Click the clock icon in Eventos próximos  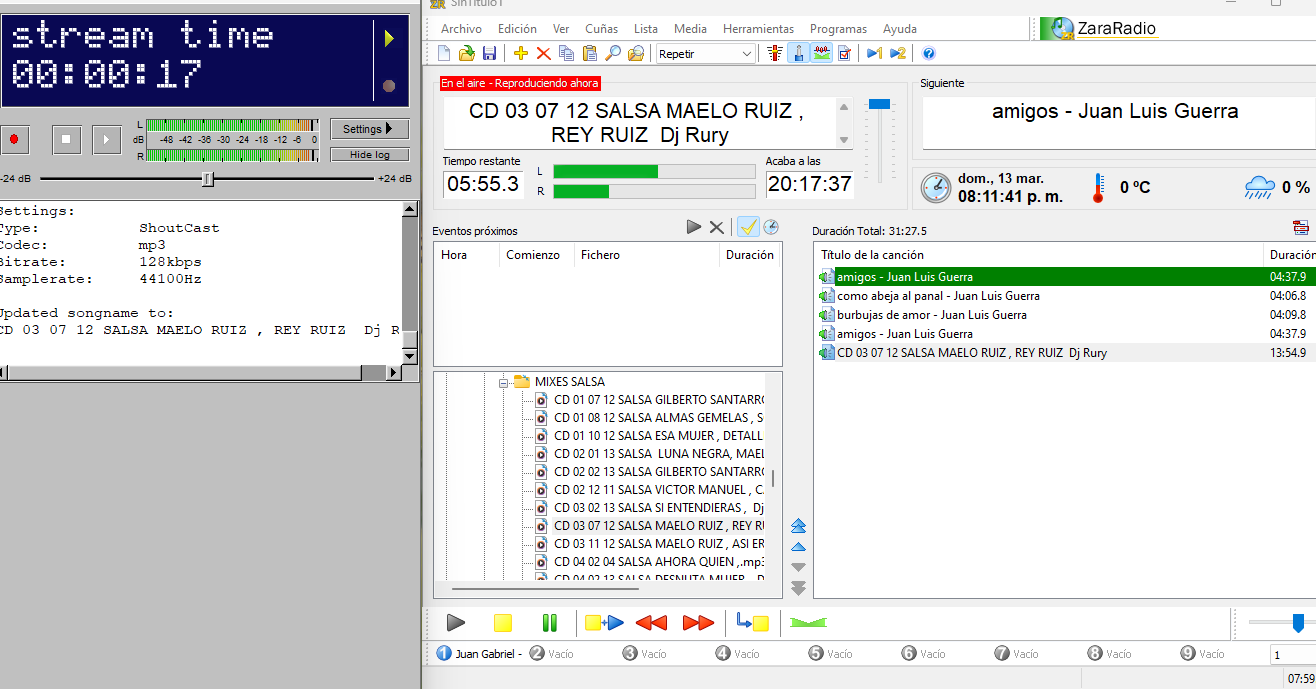point(771,227)
